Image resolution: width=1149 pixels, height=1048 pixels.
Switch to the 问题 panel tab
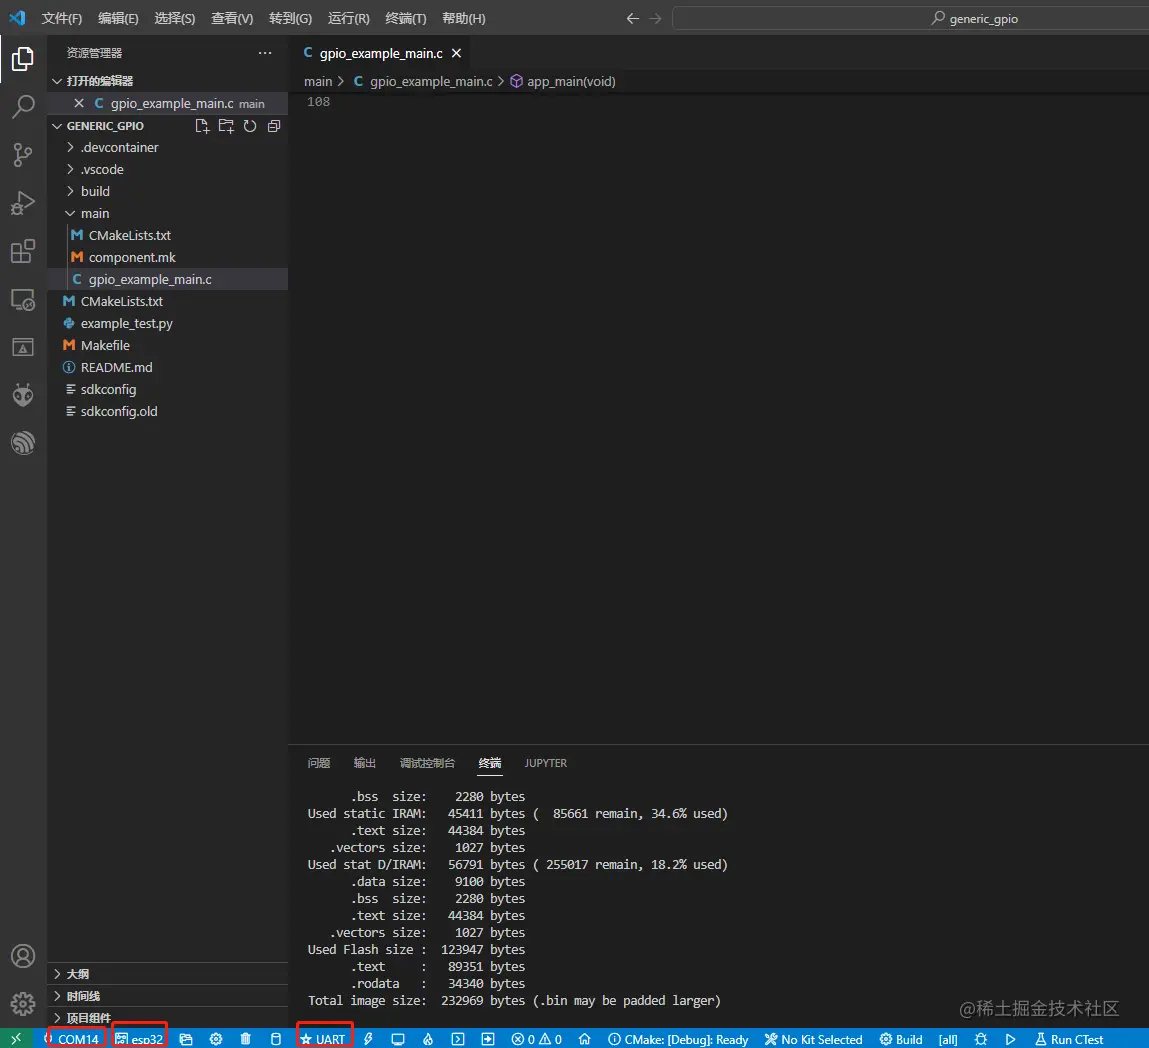point(319,763)
